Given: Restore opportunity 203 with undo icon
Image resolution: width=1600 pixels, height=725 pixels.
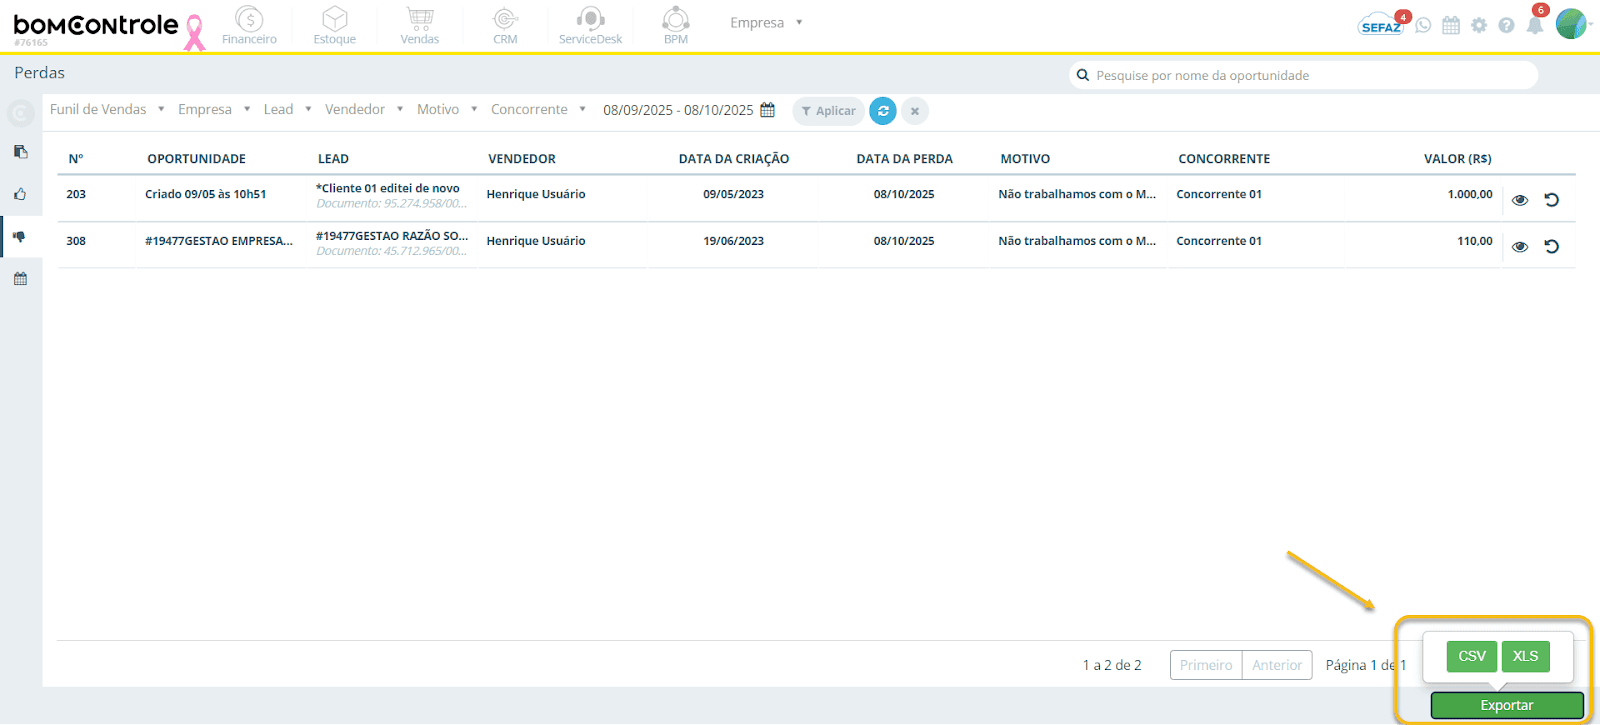Looking at the screenshot, I should click(1552, 200).
